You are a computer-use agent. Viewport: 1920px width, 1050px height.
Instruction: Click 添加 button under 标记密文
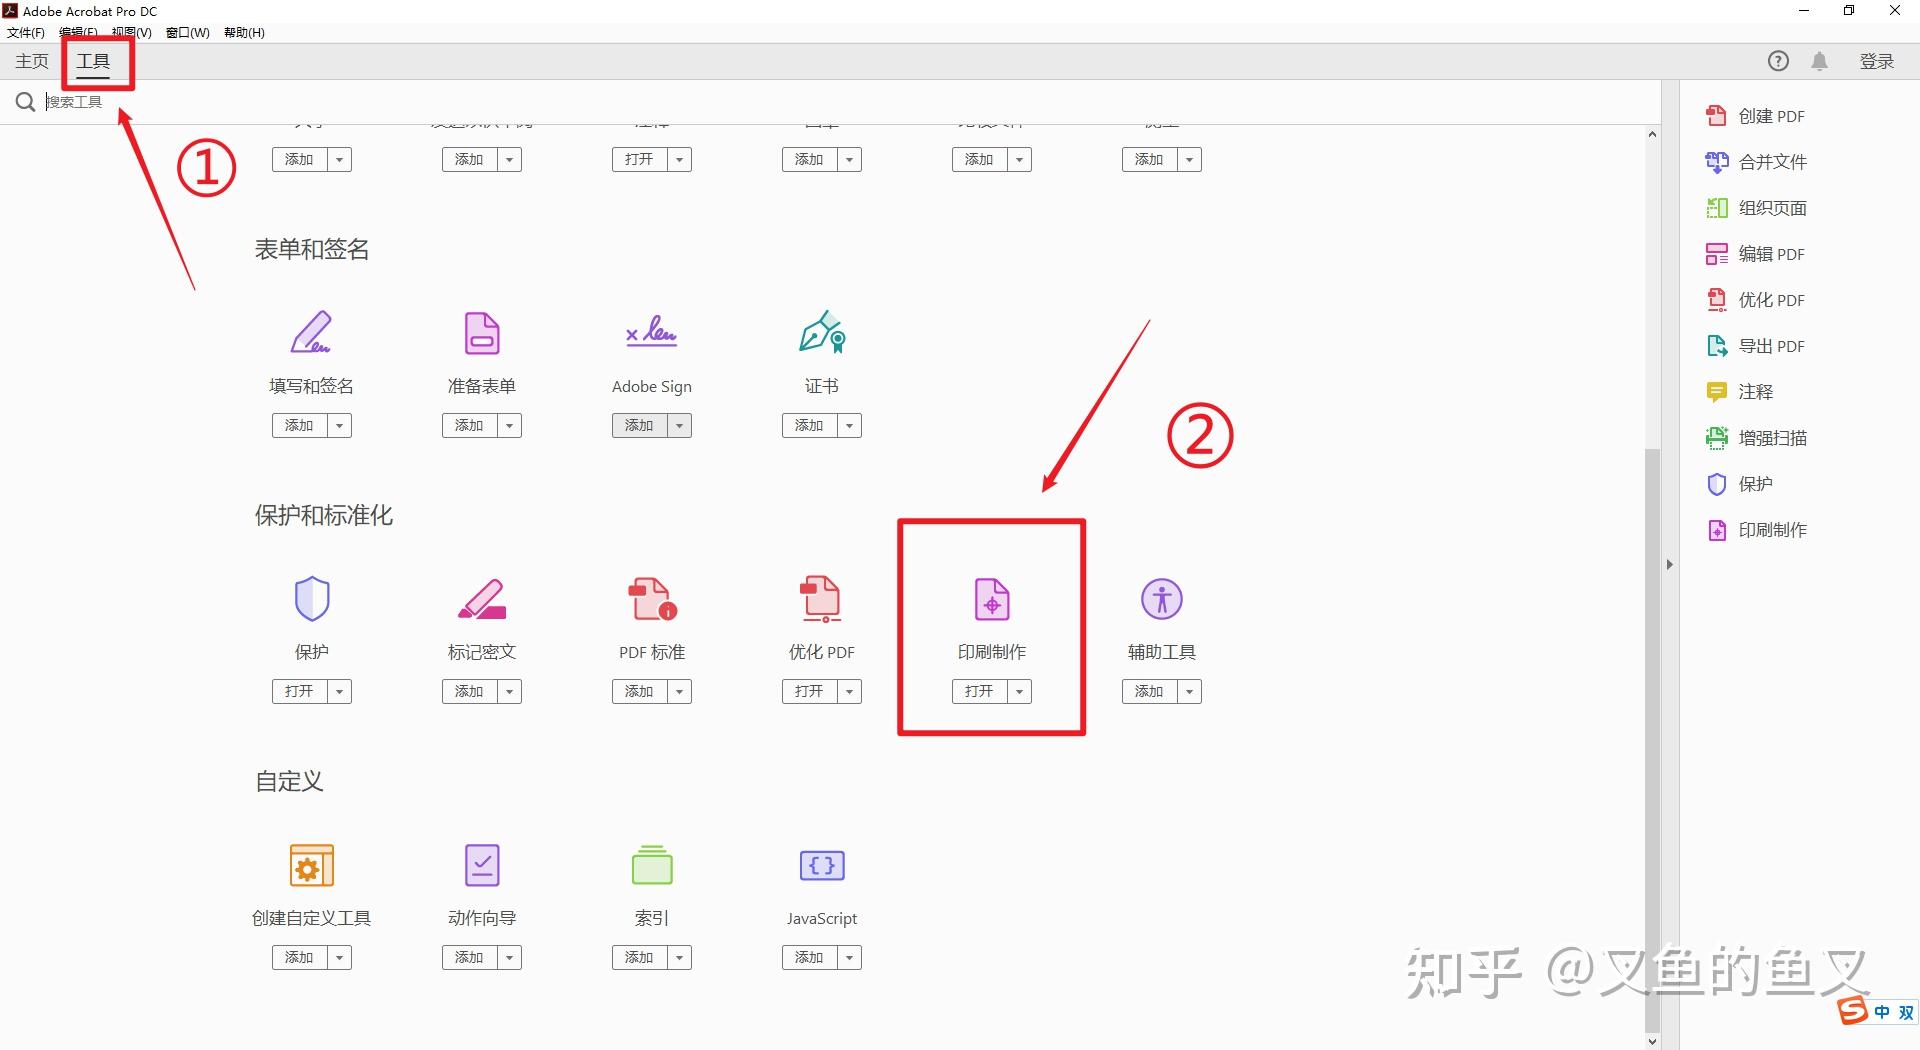[469, 692]
